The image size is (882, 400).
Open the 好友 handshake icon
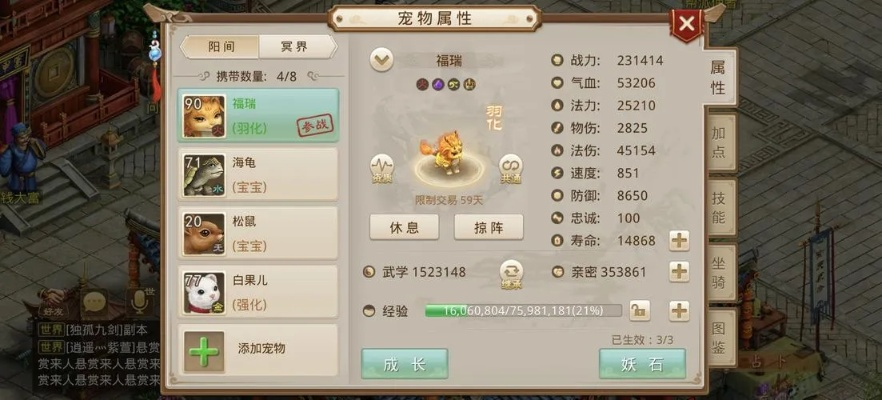tap(52, 302)
